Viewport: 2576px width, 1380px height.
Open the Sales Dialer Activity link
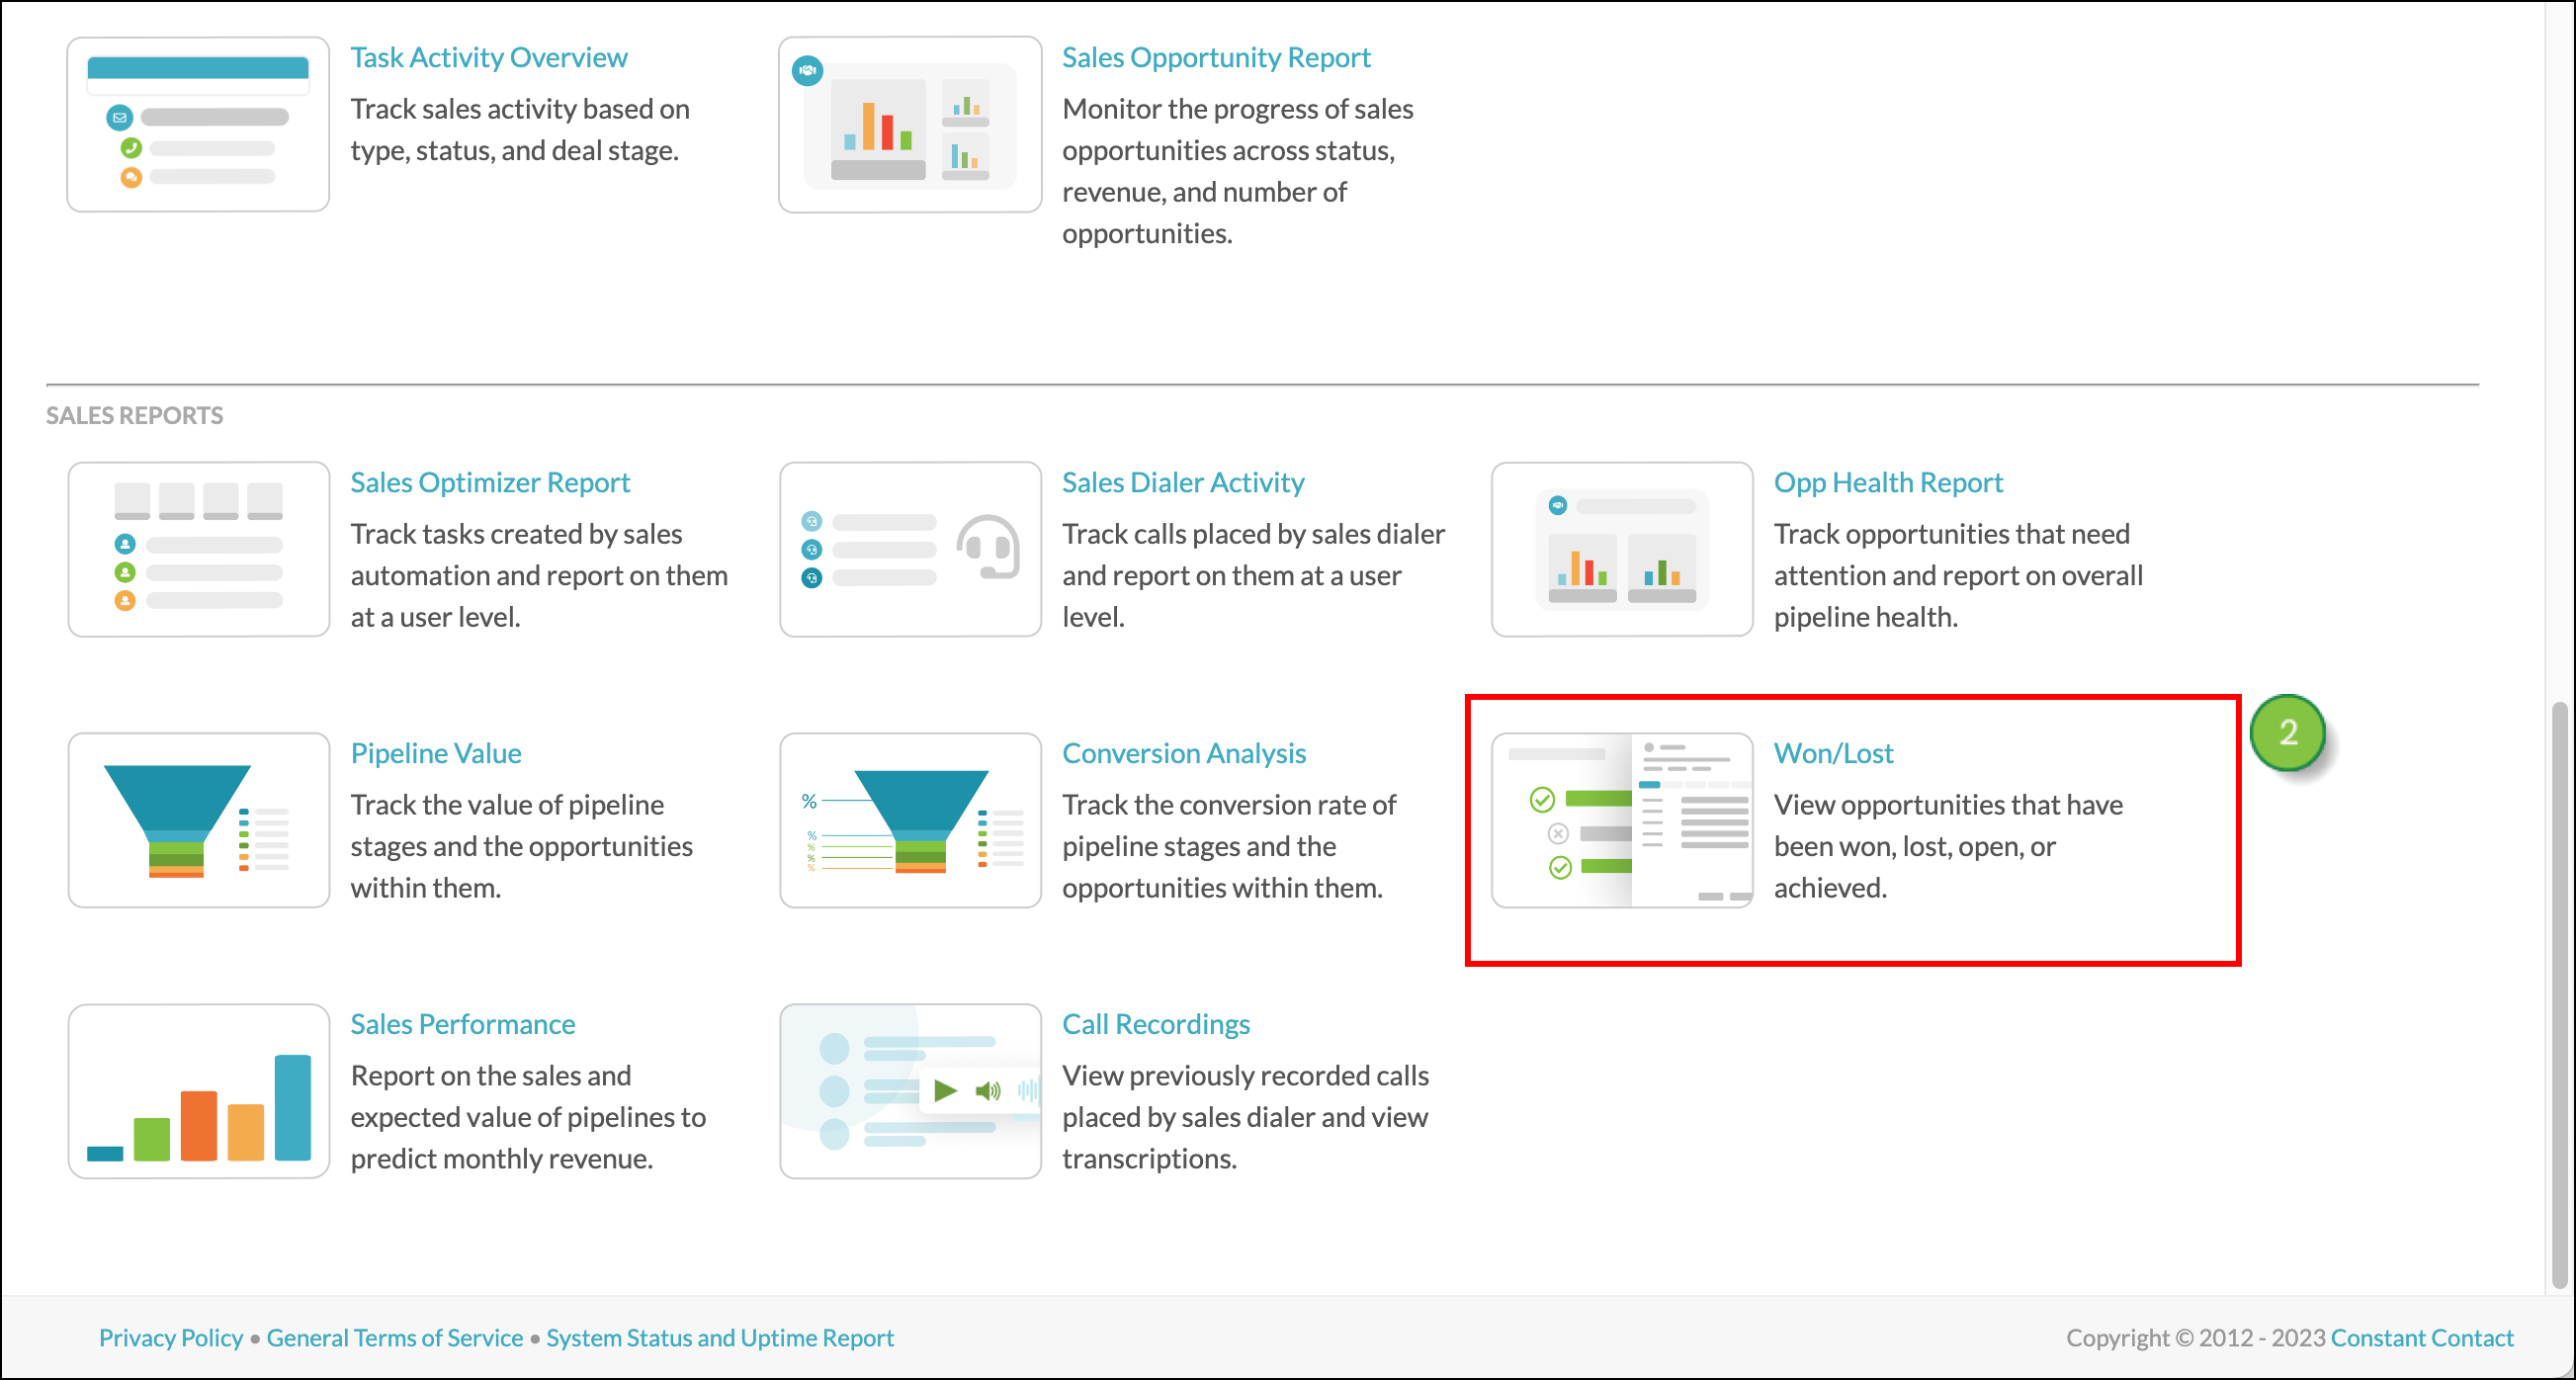point(1183,482)
